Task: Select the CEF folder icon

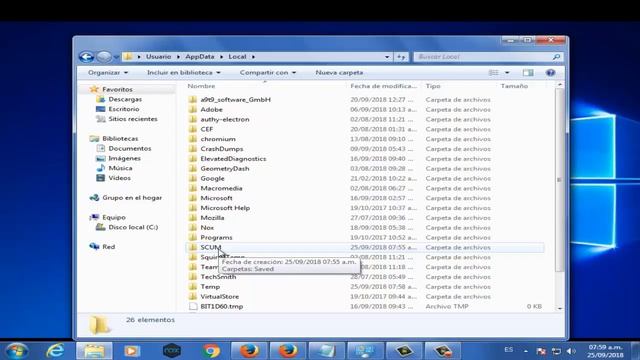Action: pyautogui.click(x=193, y=129)
